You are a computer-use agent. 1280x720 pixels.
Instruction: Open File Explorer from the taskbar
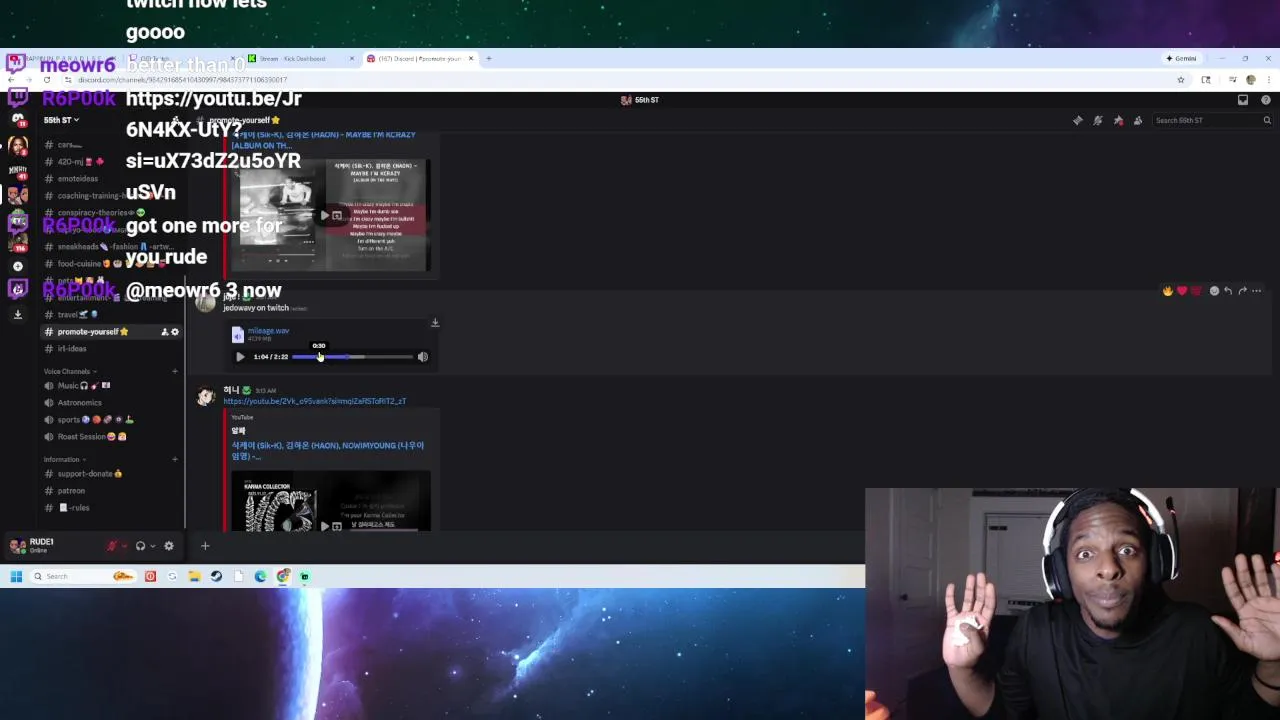[194, 577]
